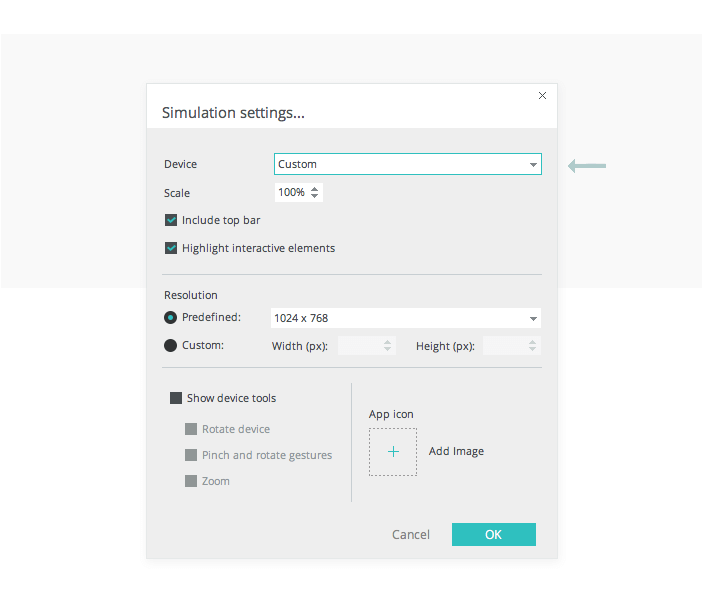Increase the Scale value with up arrow
The width and height of the screenshot is (702, 593).
(x=314, y=189)
